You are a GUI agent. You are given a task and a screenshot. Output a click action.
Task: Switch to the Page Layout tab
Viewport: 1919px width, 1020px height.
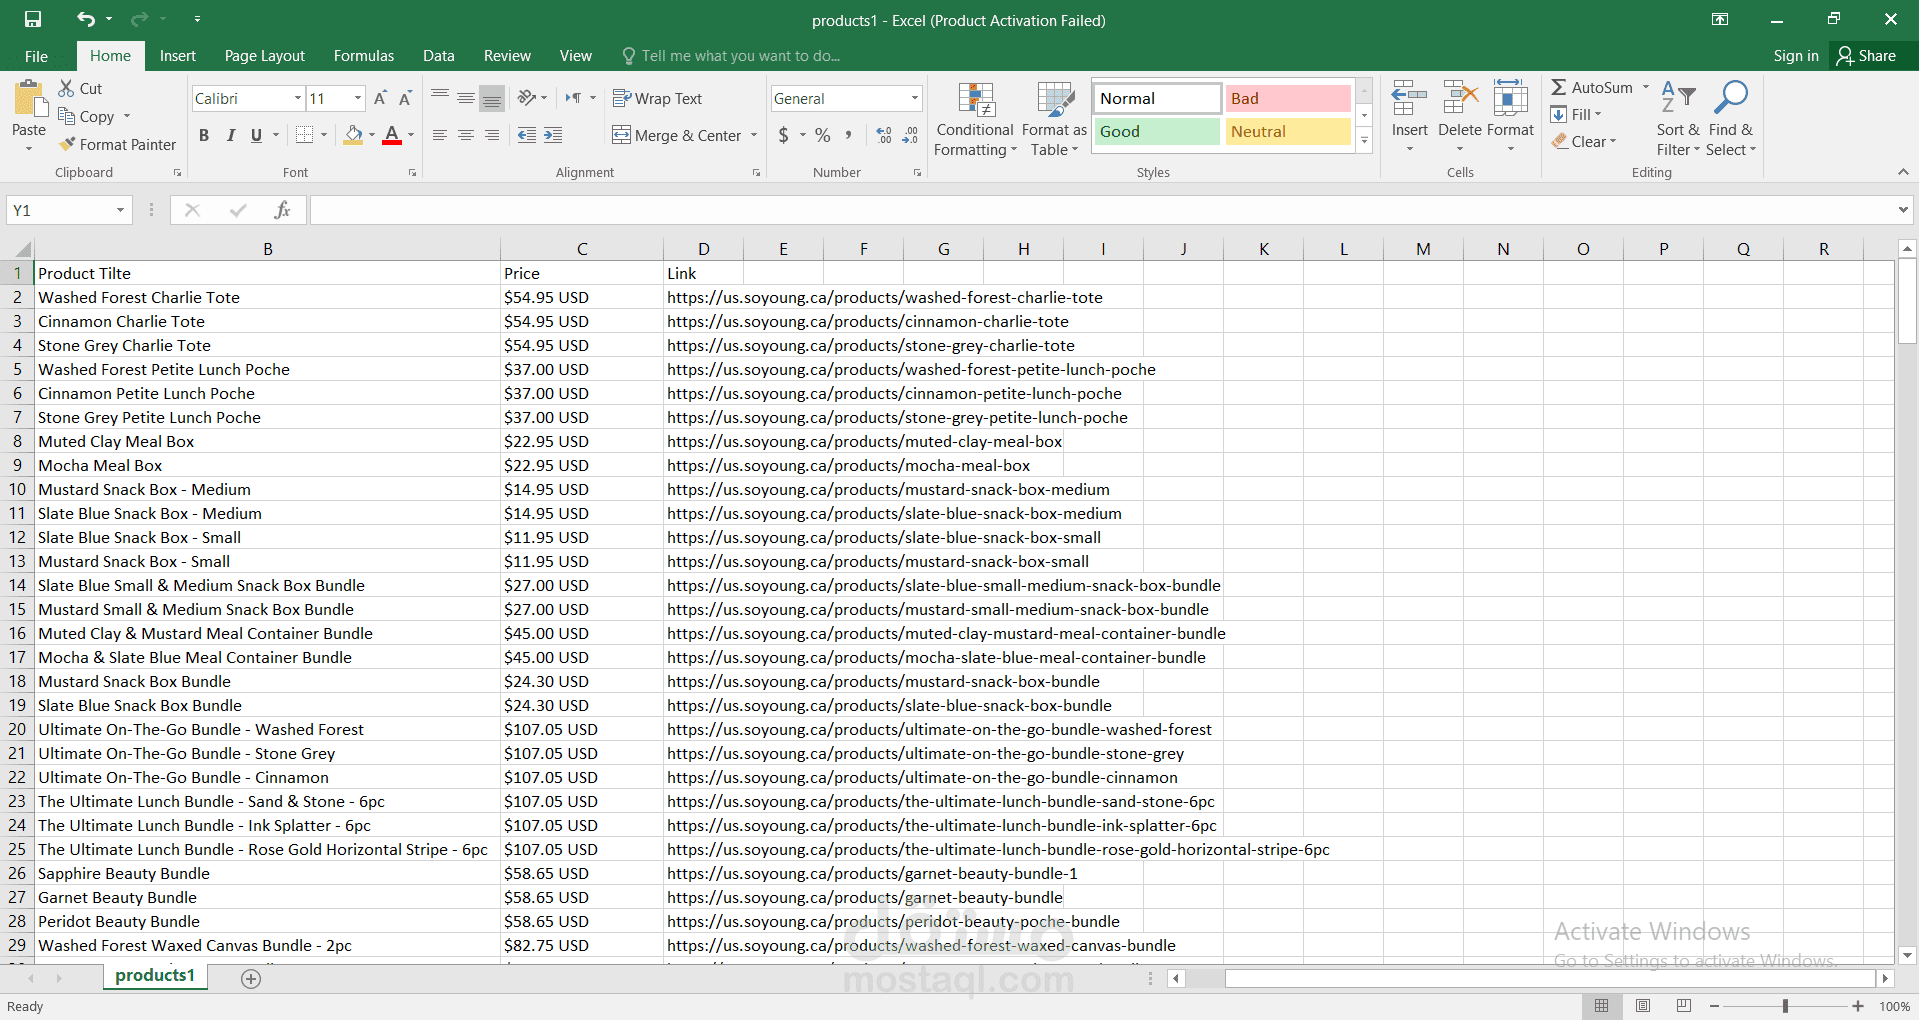265,56
